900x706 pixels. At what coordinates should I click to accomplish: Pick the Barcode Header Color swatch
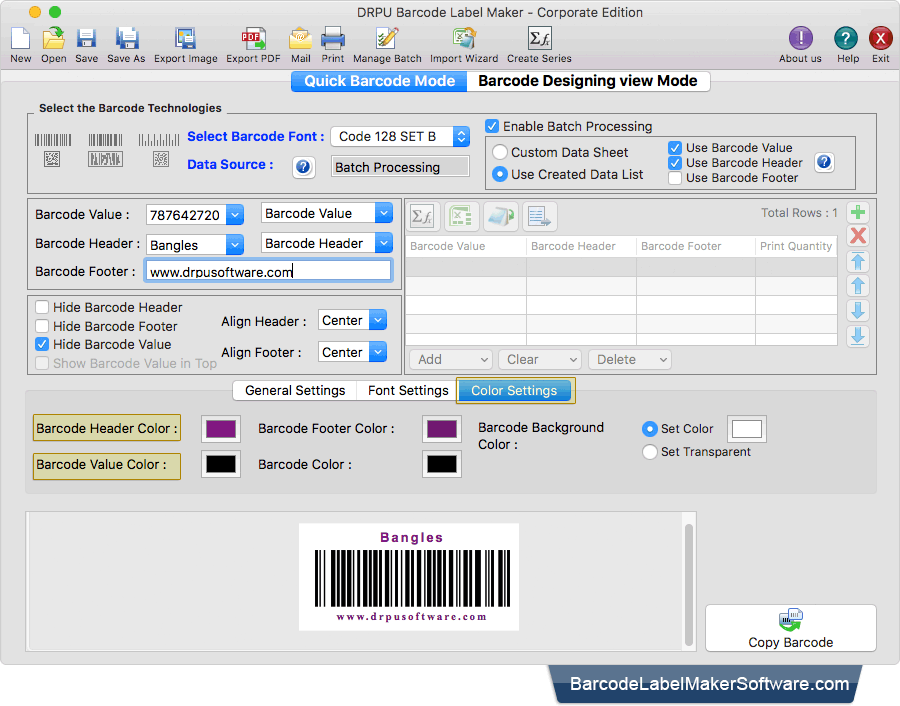pyautogui.click(x=221, y=429)
